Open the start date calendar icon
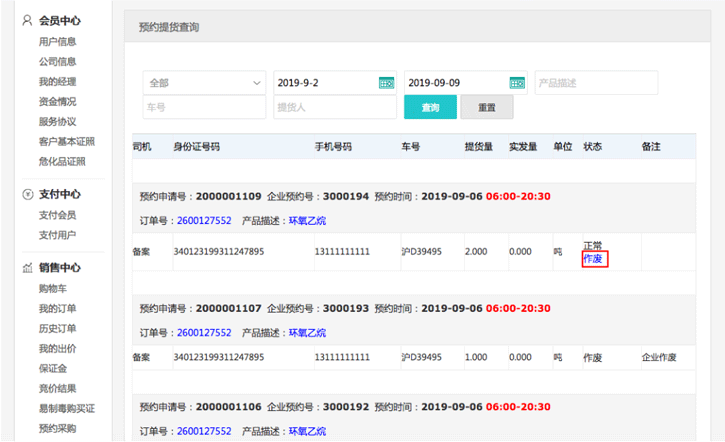725x442 pixels. coord(386,83)
